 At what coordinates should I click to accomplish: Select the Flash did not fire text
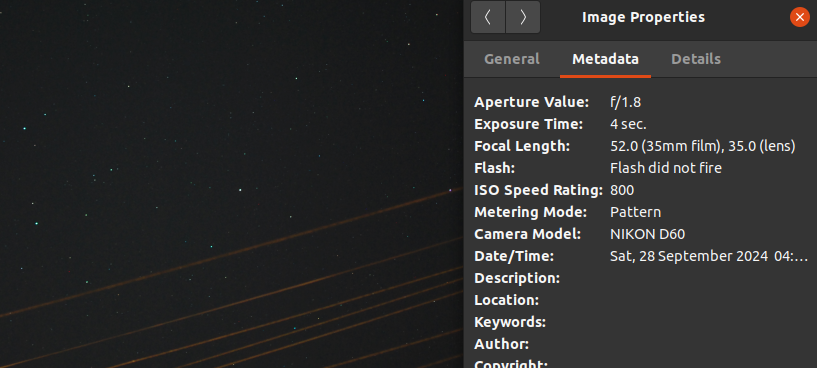[x=666, y=168]
